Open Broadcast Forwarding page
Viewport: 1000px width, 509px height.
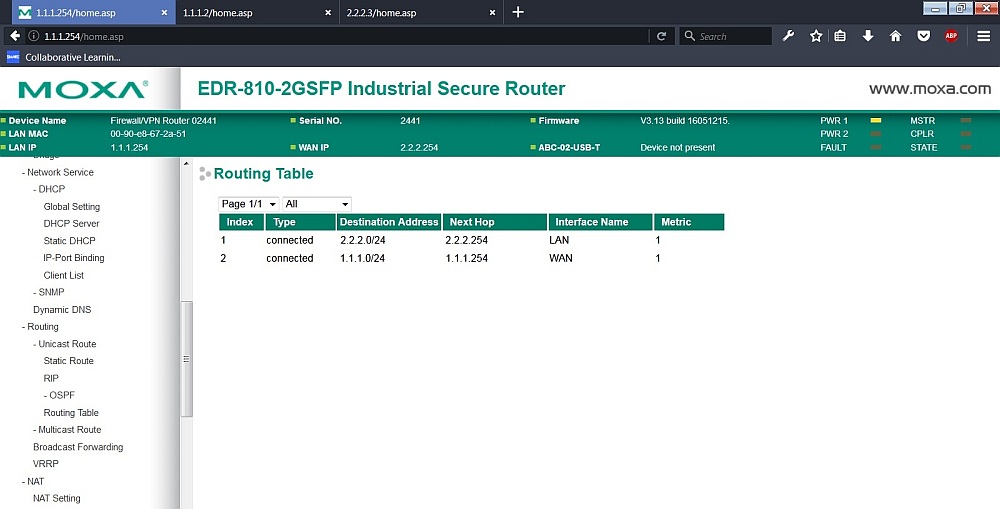[x=78, y=447]
